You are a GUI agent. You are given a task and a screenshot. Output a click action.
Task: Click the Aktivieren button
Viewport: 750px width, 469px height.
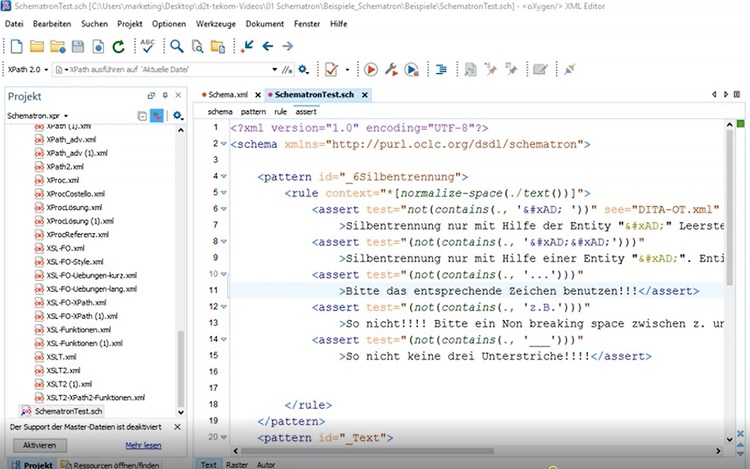pos(39,445)
